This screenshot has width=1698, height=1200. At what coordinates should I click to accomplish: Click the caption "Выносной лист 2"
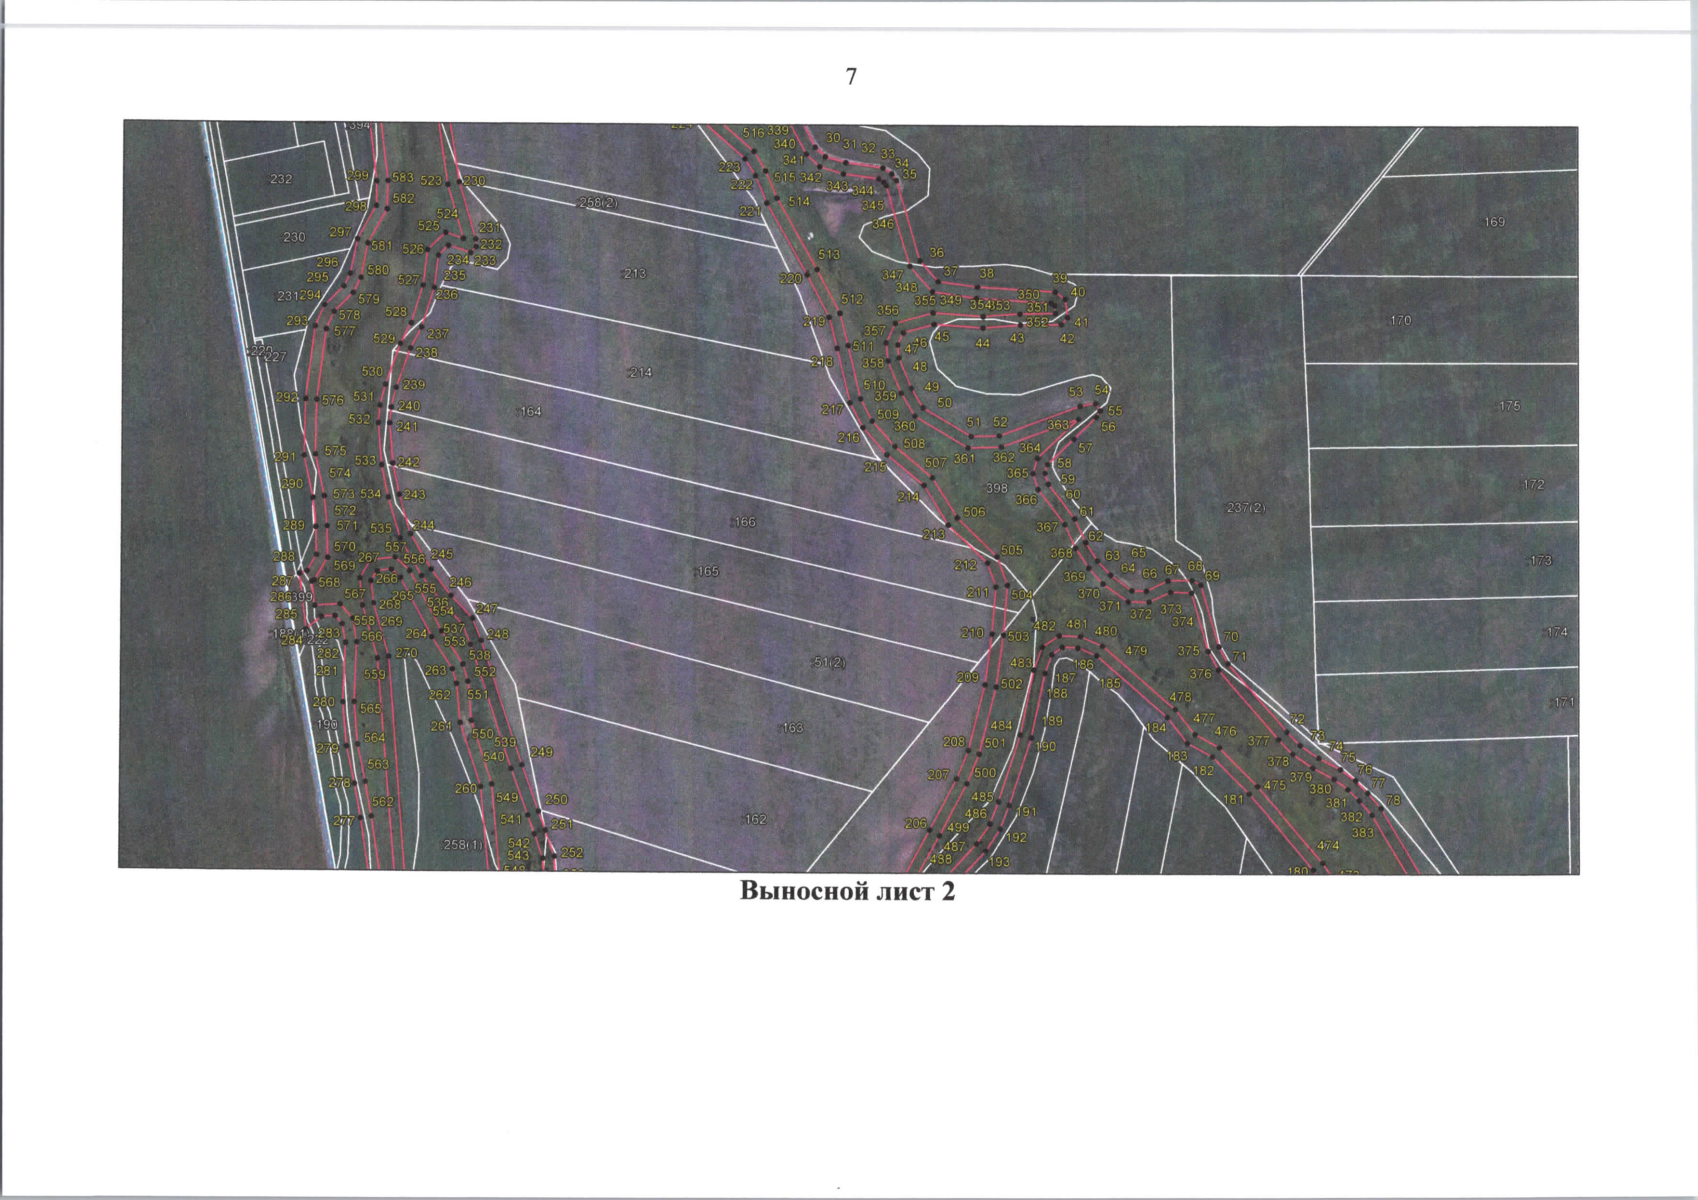tap(847, 891)
